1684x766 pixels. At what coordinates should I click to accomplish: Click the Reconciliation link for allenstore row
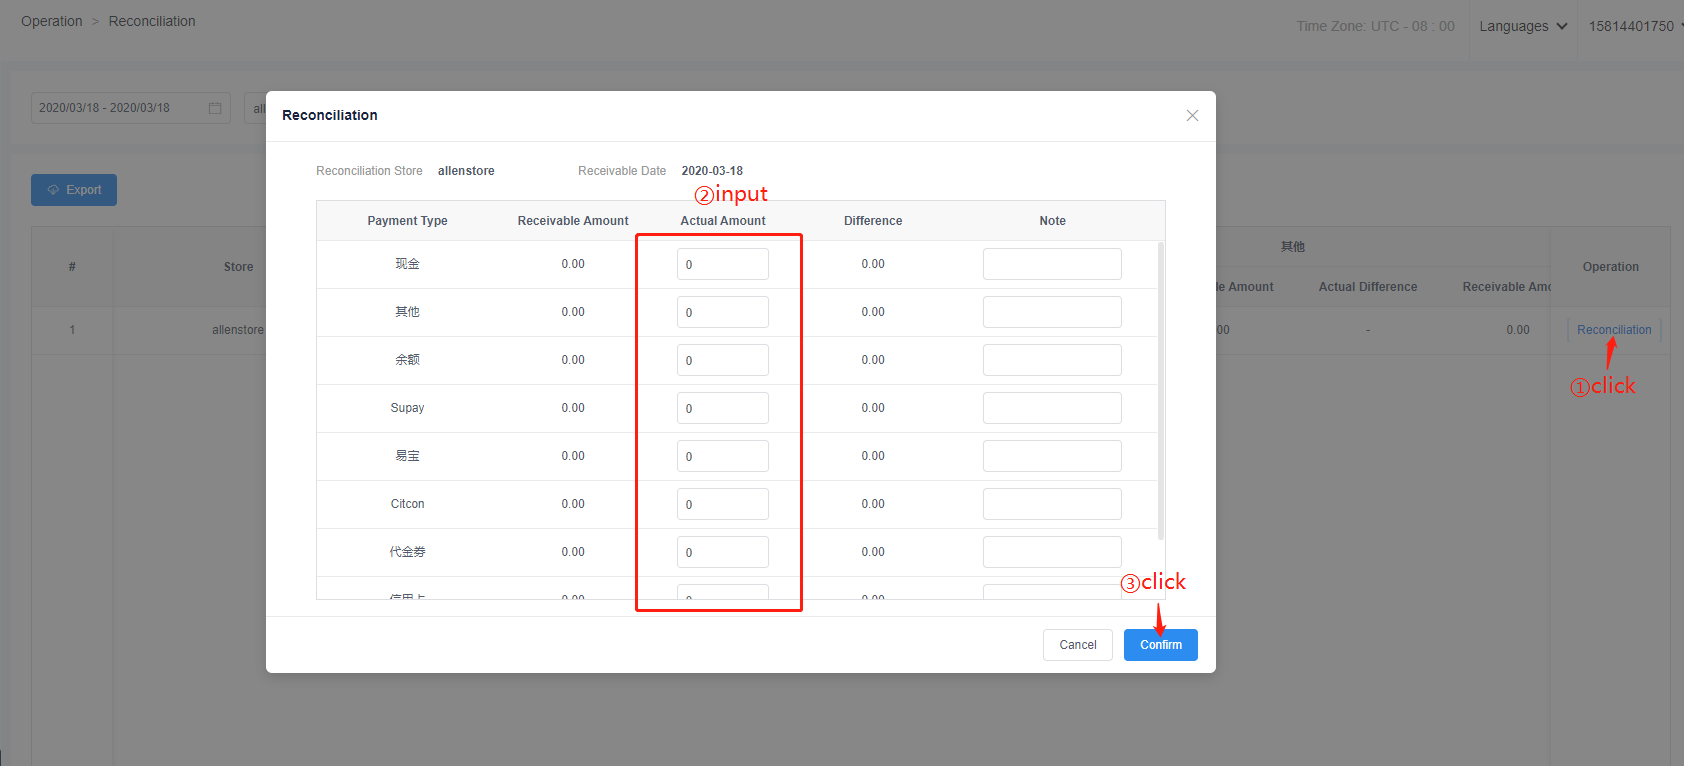[1613, 330]
